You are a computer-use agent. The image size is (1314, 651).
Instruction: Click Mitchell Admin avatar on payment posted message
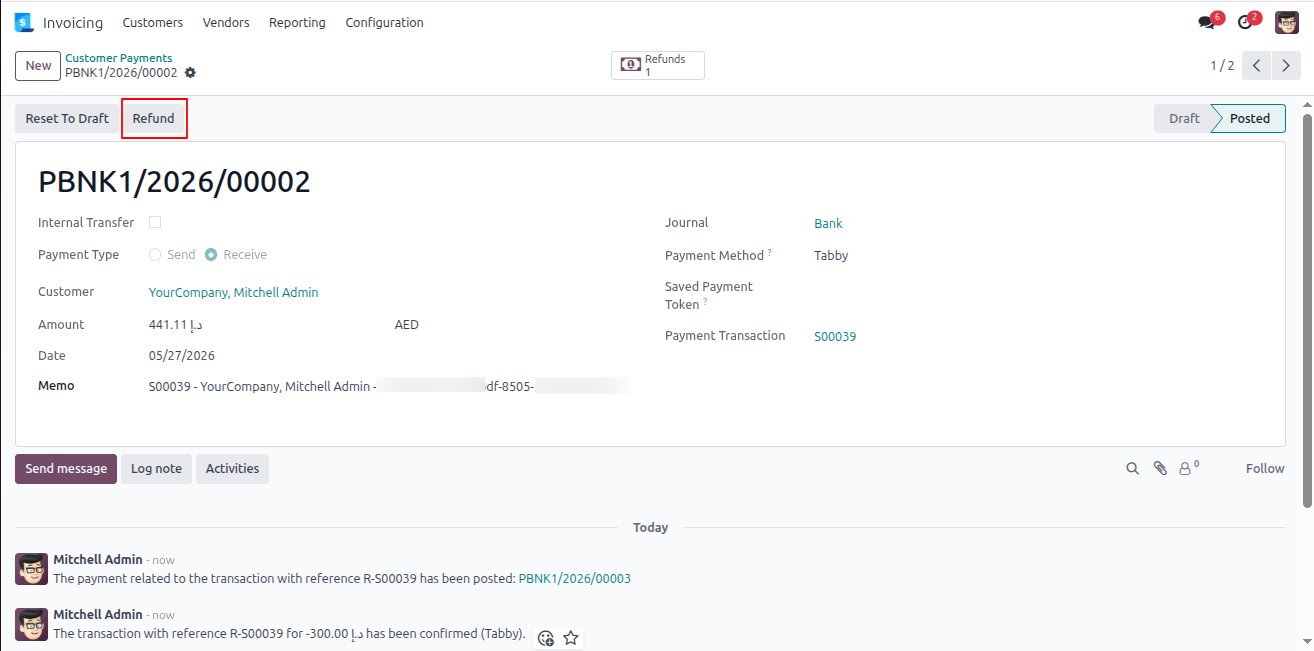point(31,569)
